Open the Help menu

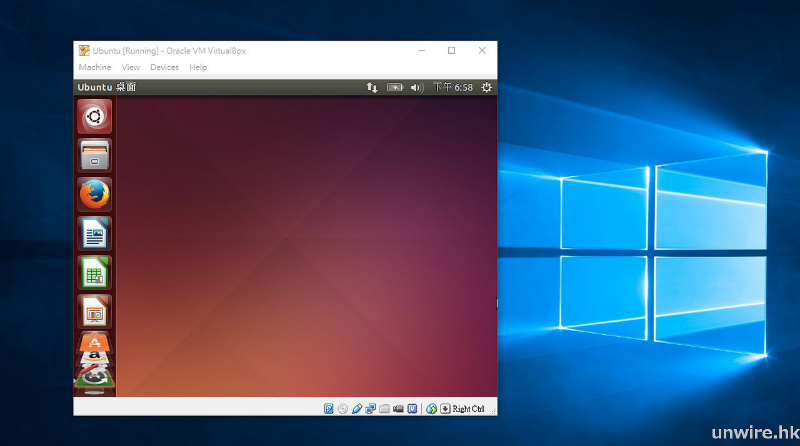[198, 67]
